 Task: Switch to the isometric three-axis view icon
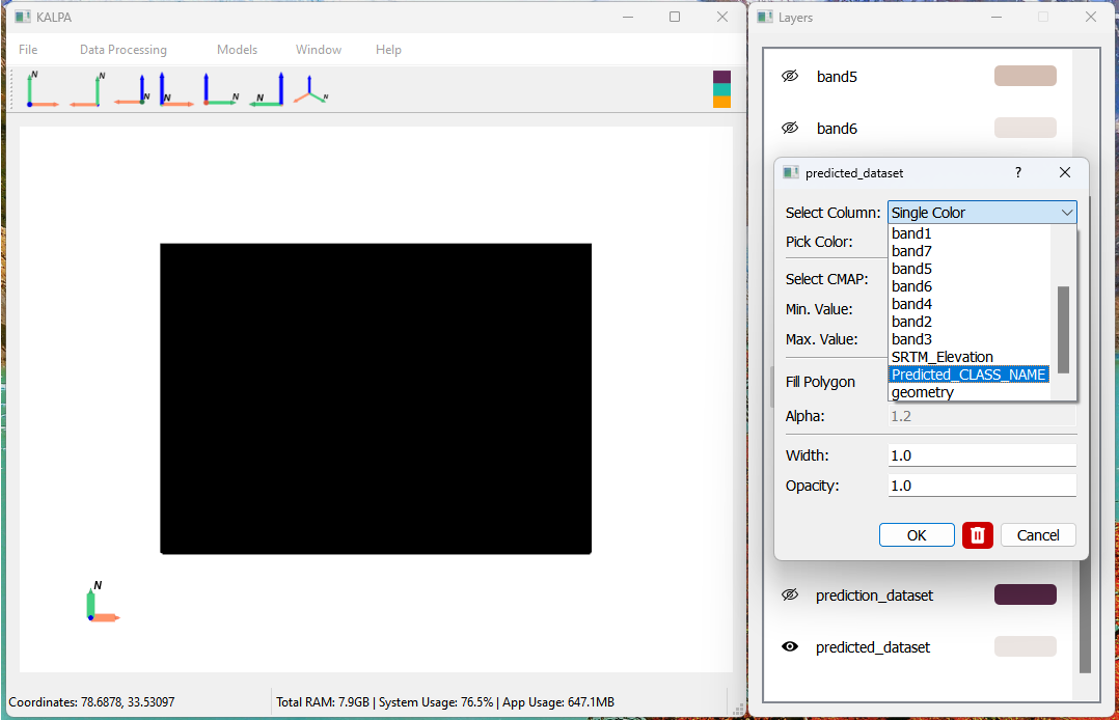click(x=311, y=90)
